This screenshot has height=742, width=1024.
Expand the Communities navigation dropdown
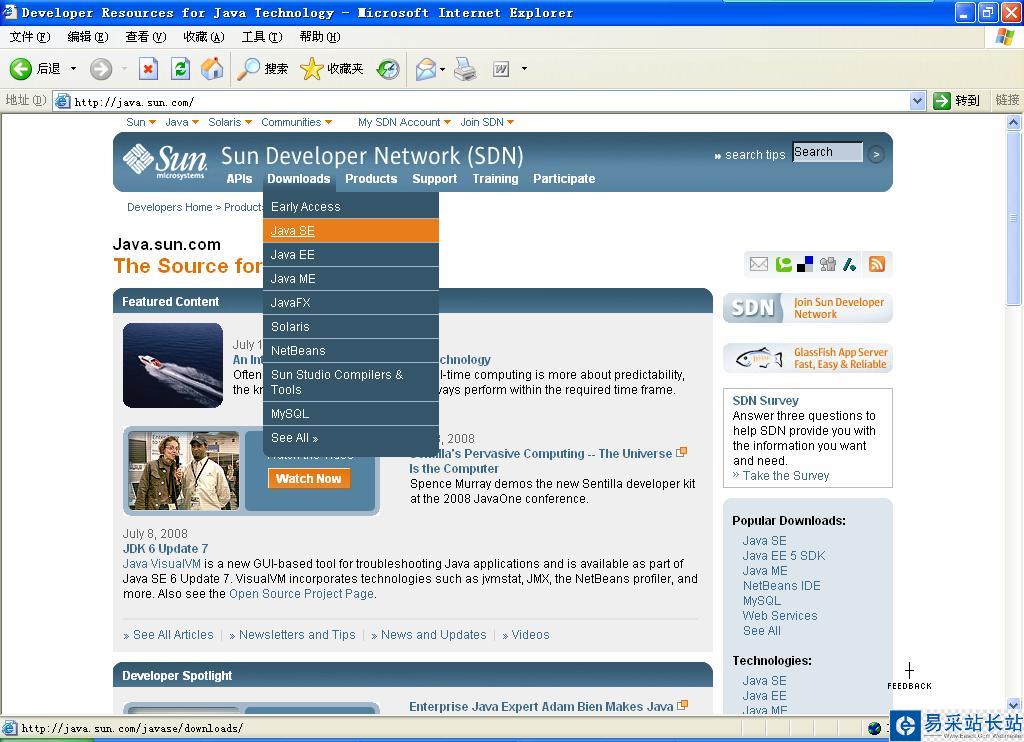[328, 122]
